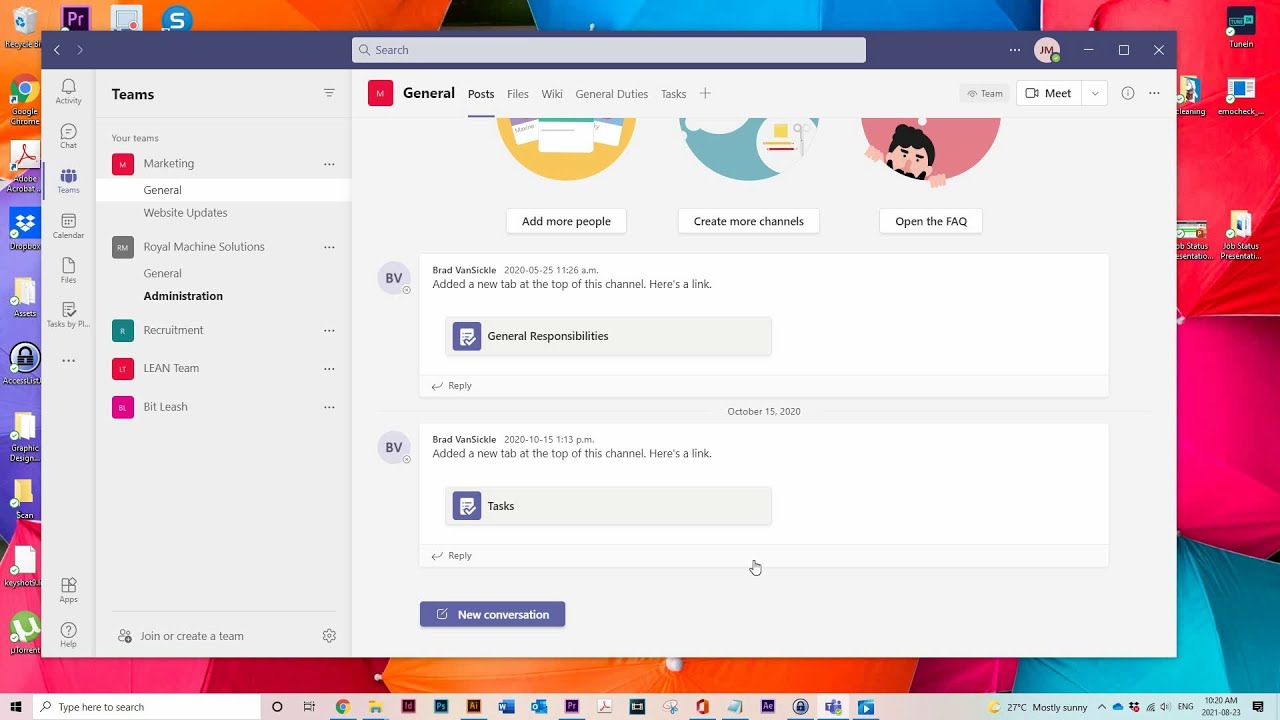Click the New conversation button
This screenshot has width=1280, height=720.
(x=492, y=614)
